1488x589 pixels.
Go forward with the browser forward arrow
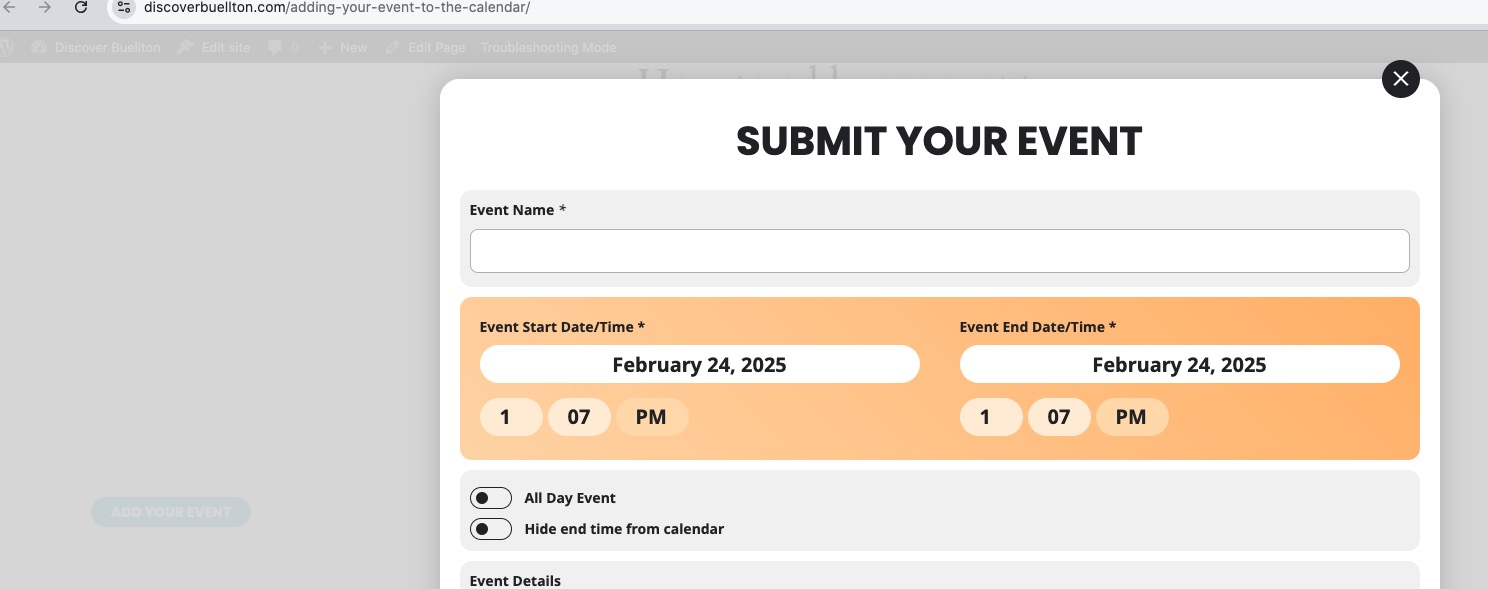45,8
